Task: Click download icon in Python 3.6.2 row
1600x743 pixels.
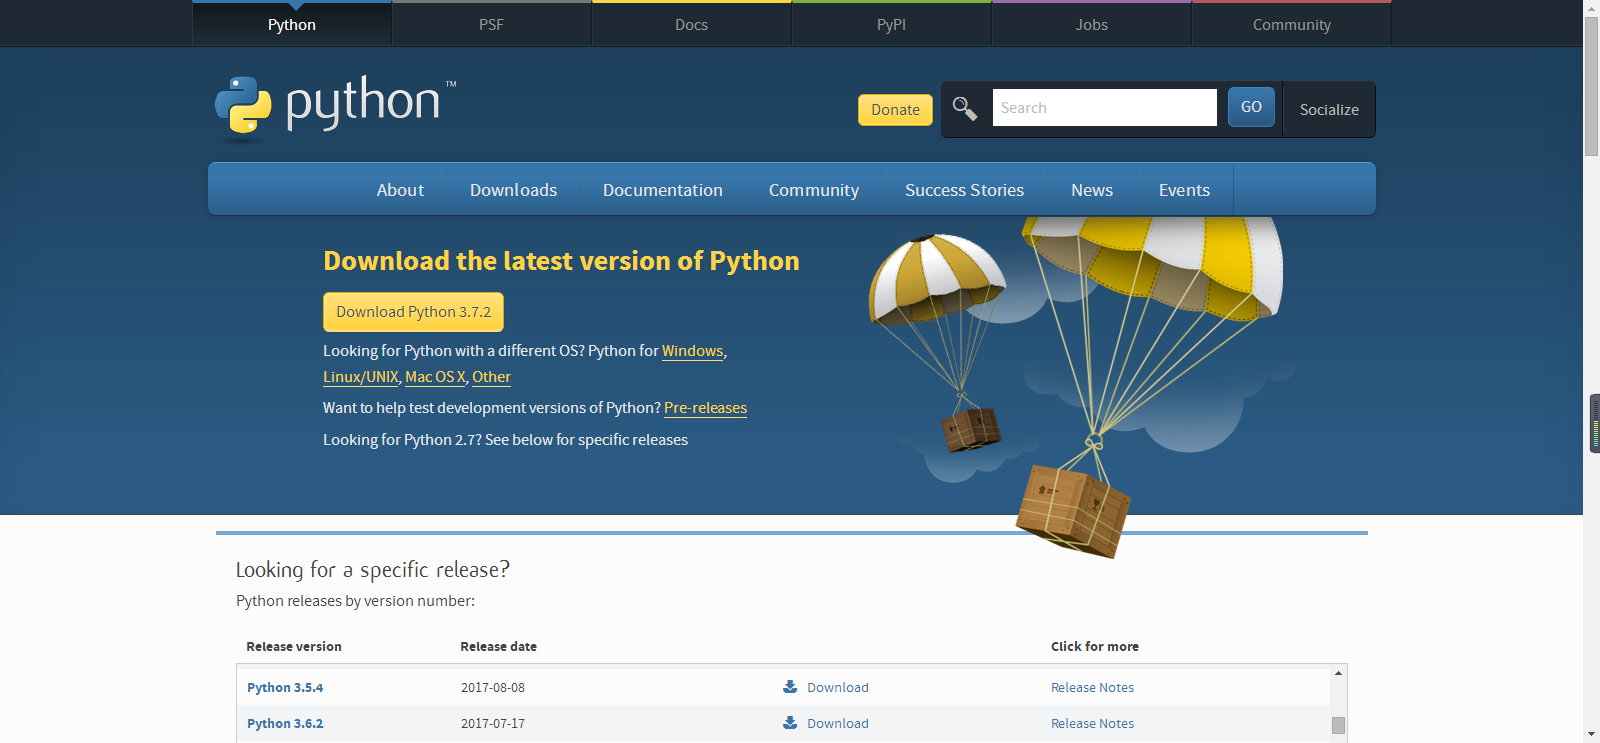Action: [x=790, y=723]
